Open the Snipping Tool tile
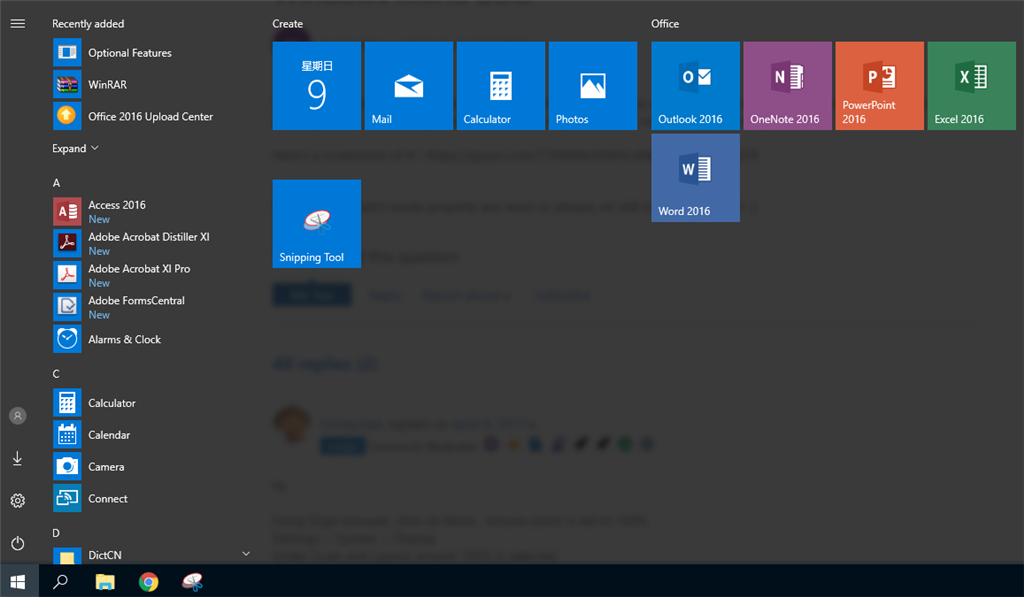This screenshot has width=1024, height=597. point(317,223)
